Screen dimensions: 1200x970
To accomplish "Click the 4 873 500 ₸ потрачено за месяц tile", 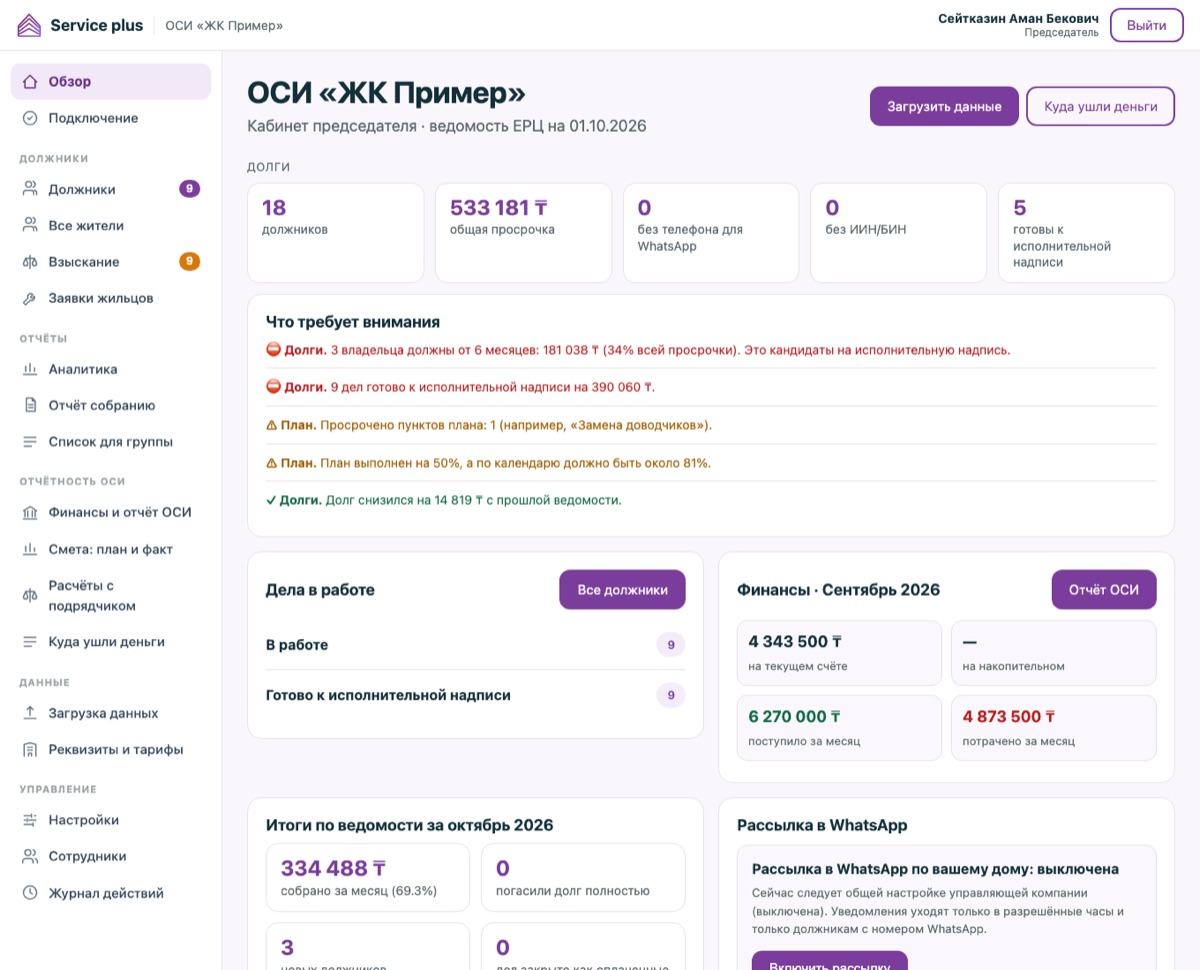I will pos(1053,728).
